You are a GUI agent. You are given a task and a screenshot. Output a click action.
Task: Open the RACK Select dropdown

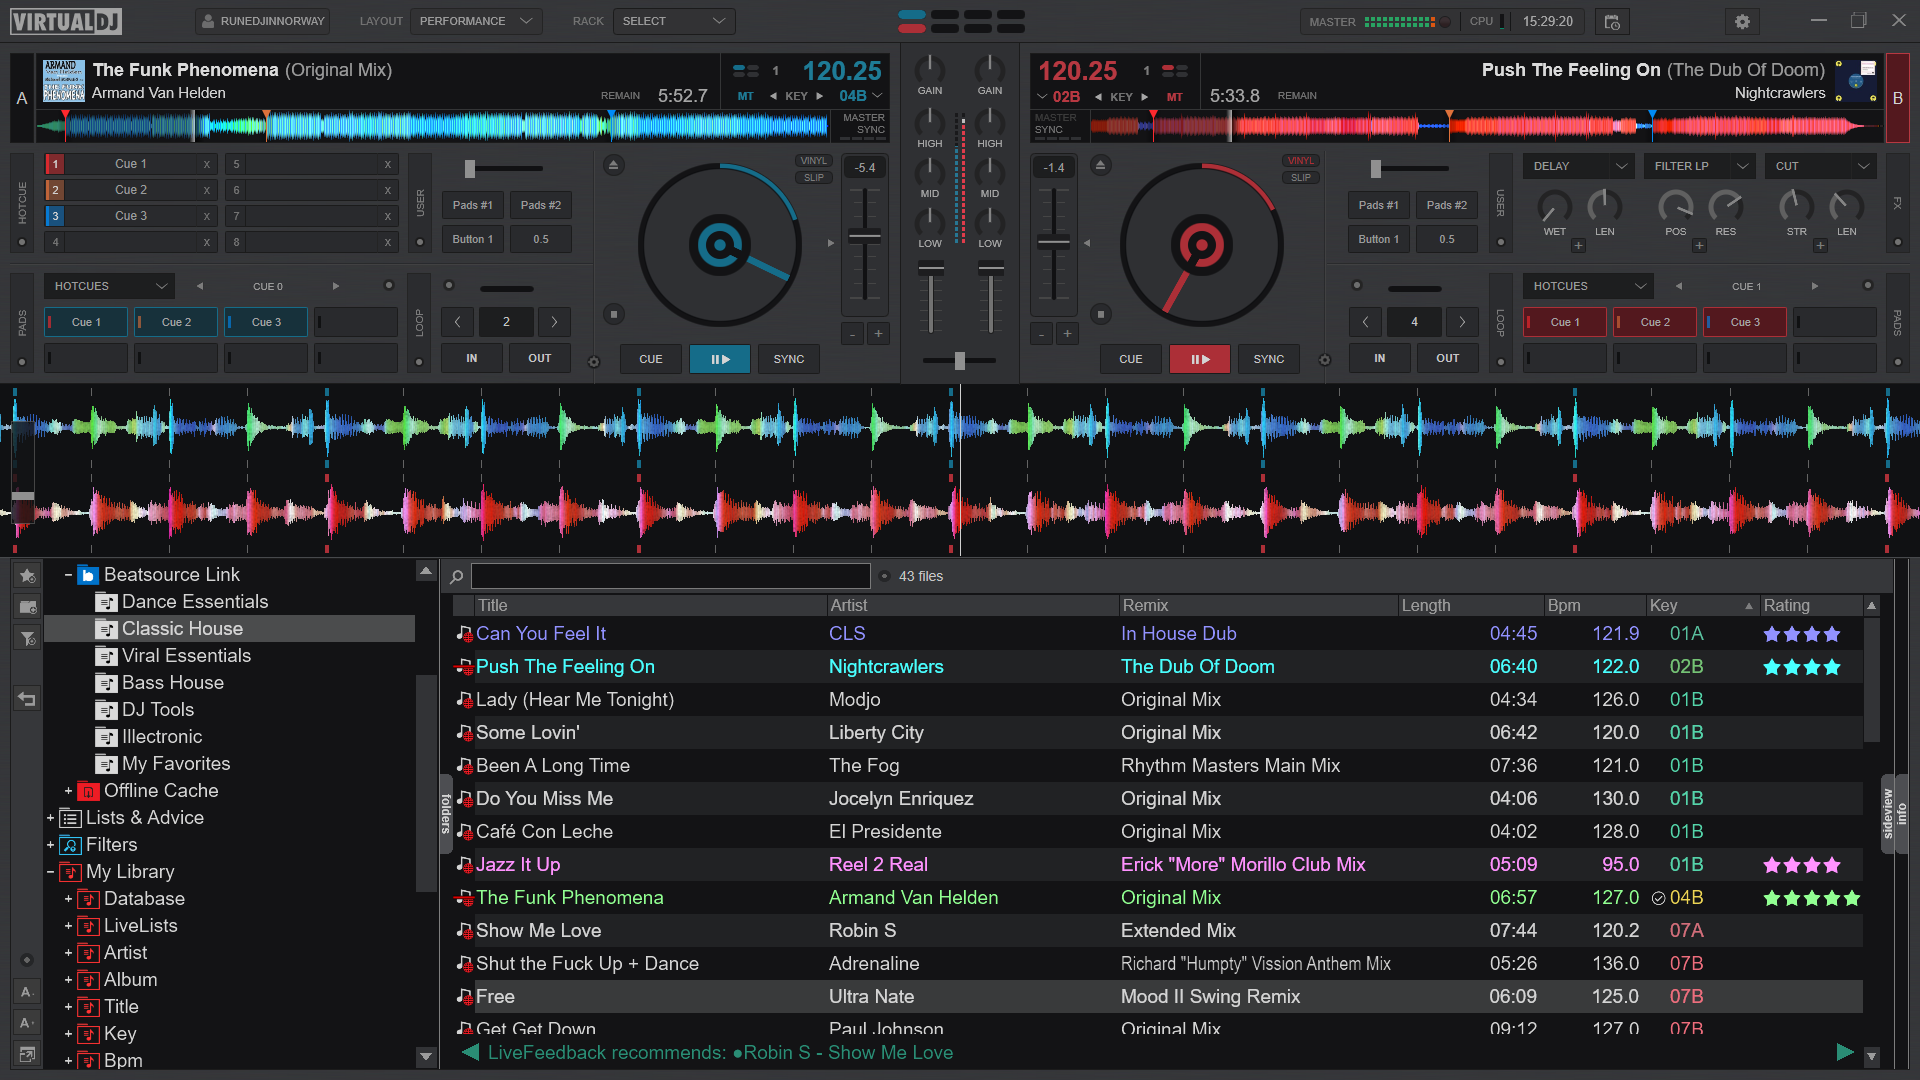click(x=674, y=21)
